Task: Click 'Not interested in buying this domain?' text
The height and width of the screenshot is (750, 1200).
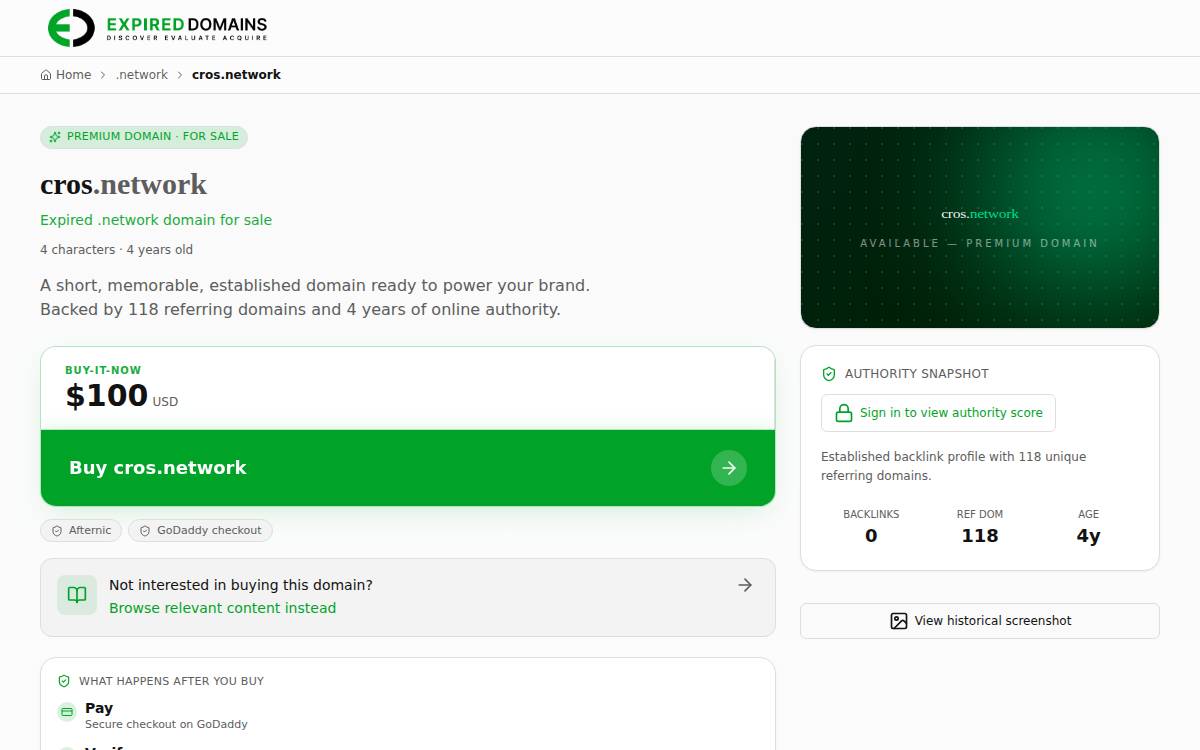Action: (x=241, y=585)
